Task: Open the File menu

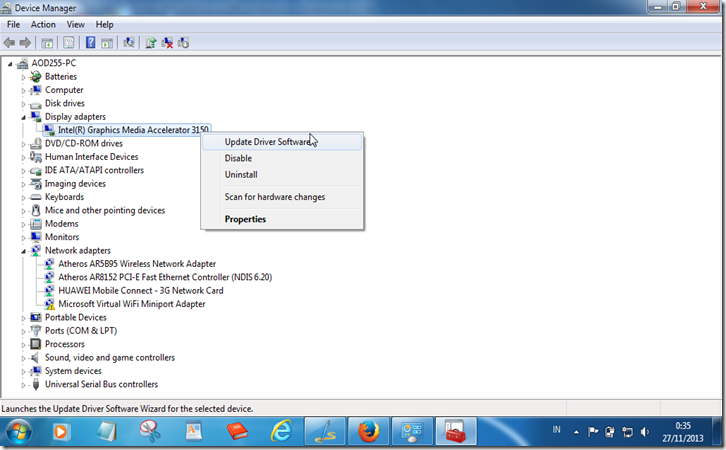Action: click(x=13, y=25)
